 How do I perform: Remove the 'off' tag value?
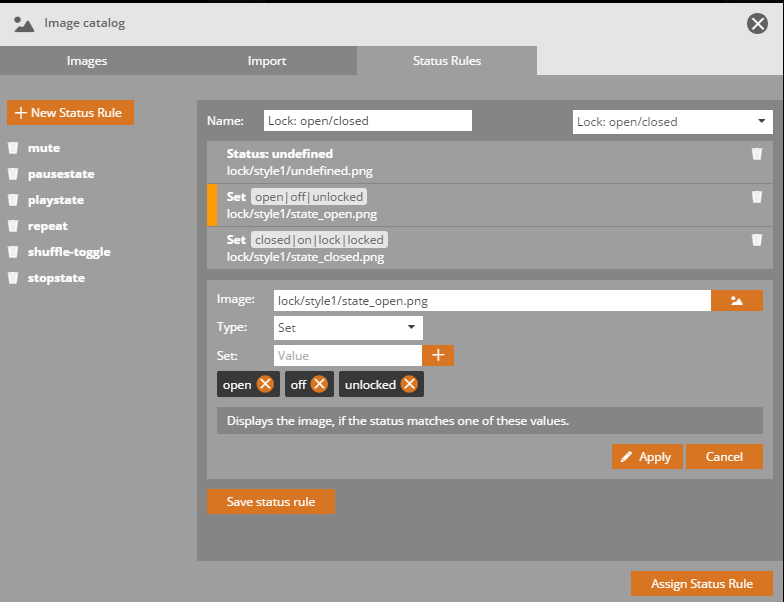tap(319, 385)
